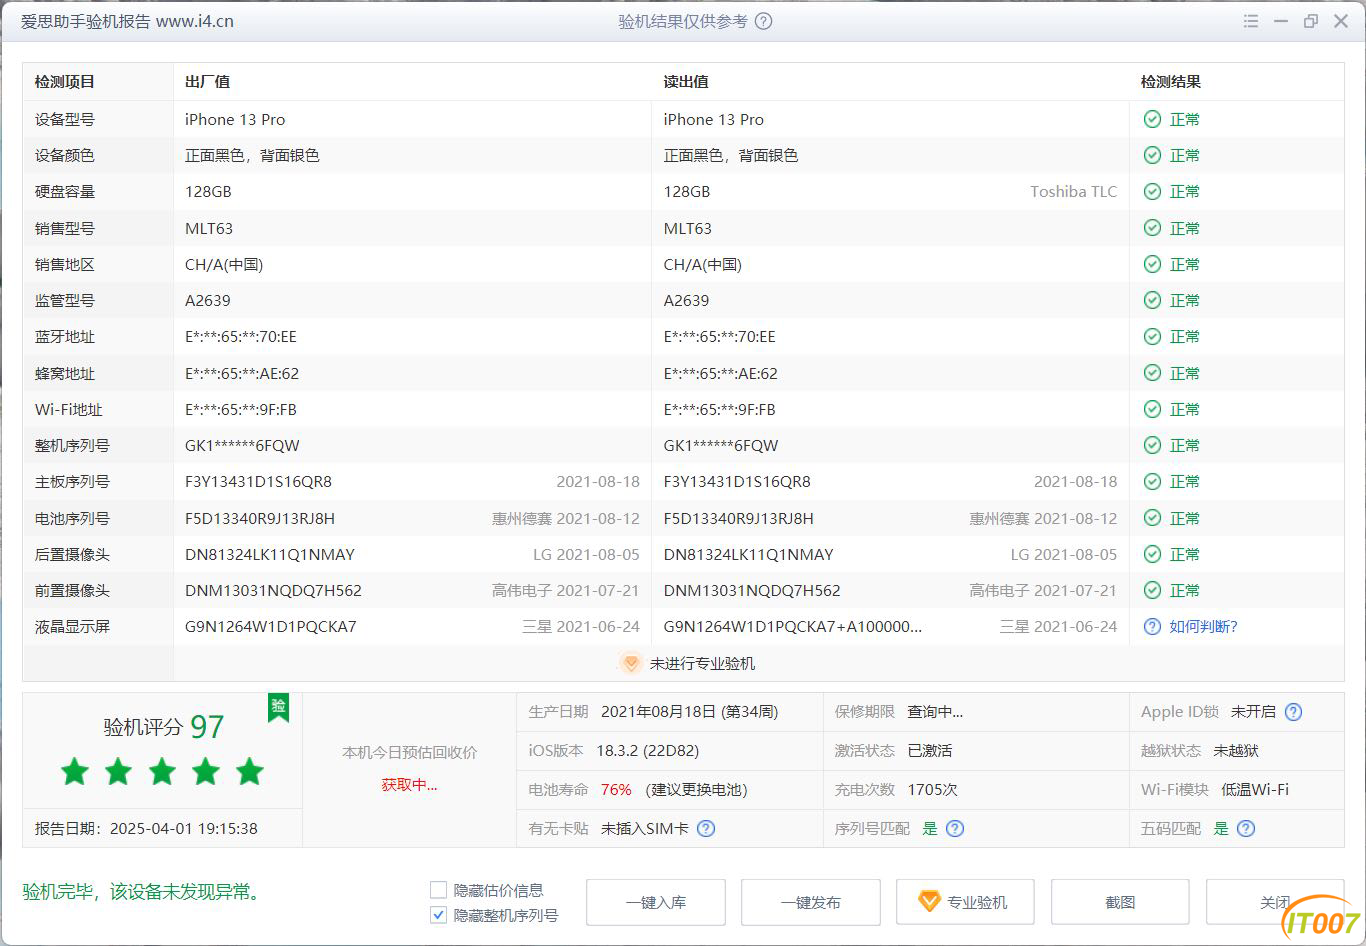Click green check icon in Wi-Fi地址 row

[x=1152, y=409]
